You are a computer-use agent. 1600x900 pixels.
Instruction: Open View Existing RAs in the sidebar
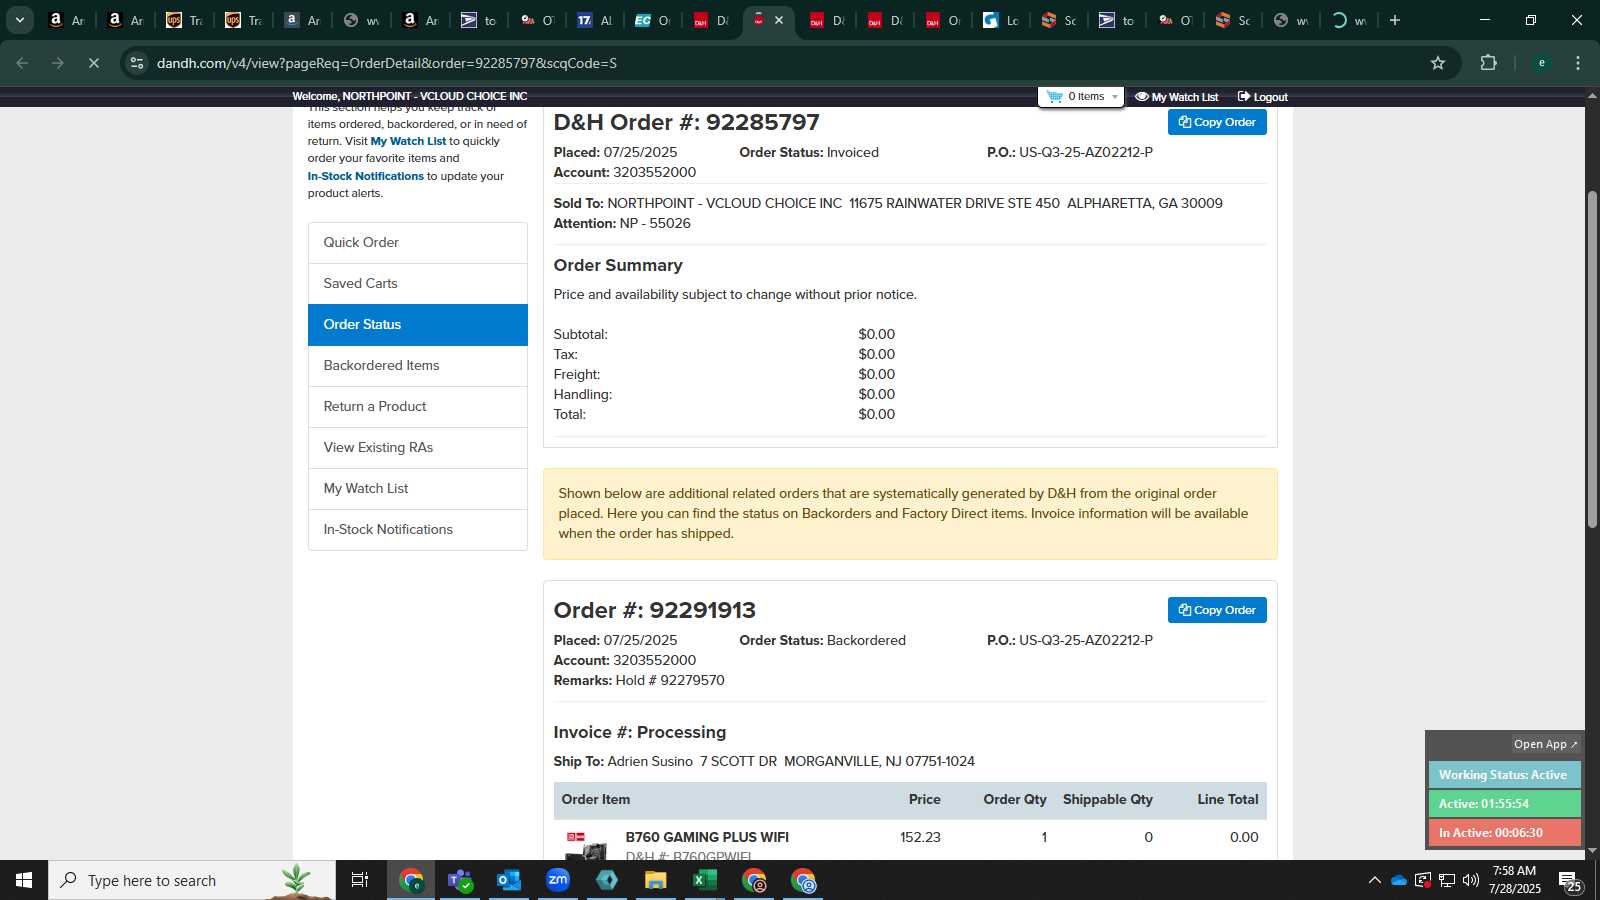pos(418,448)
